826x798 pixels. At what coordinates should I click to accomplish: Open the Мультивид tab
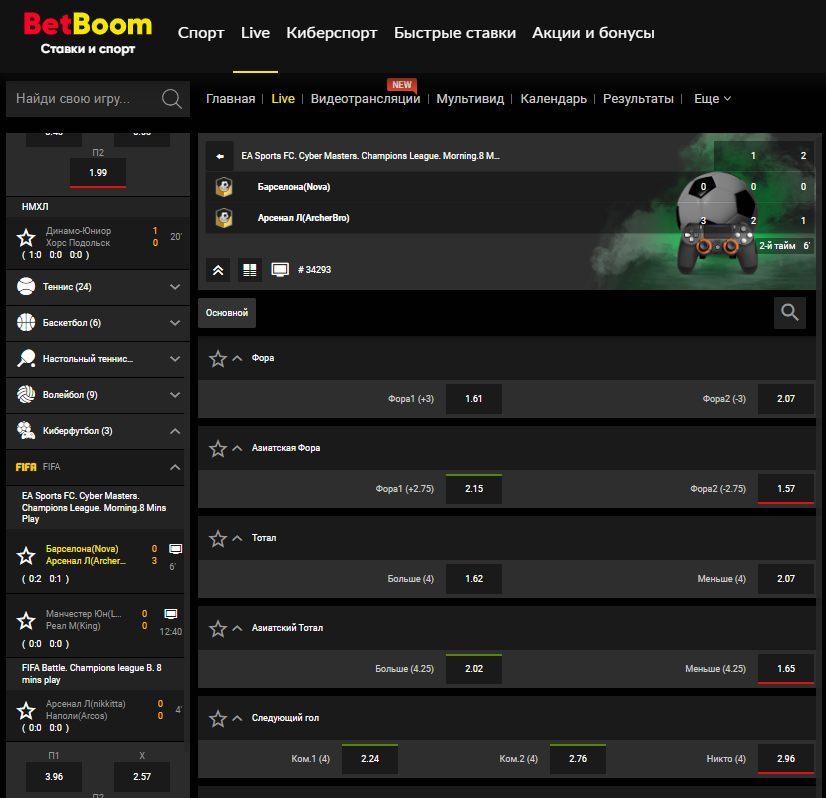pyautogui.click(x=470, y=98)
